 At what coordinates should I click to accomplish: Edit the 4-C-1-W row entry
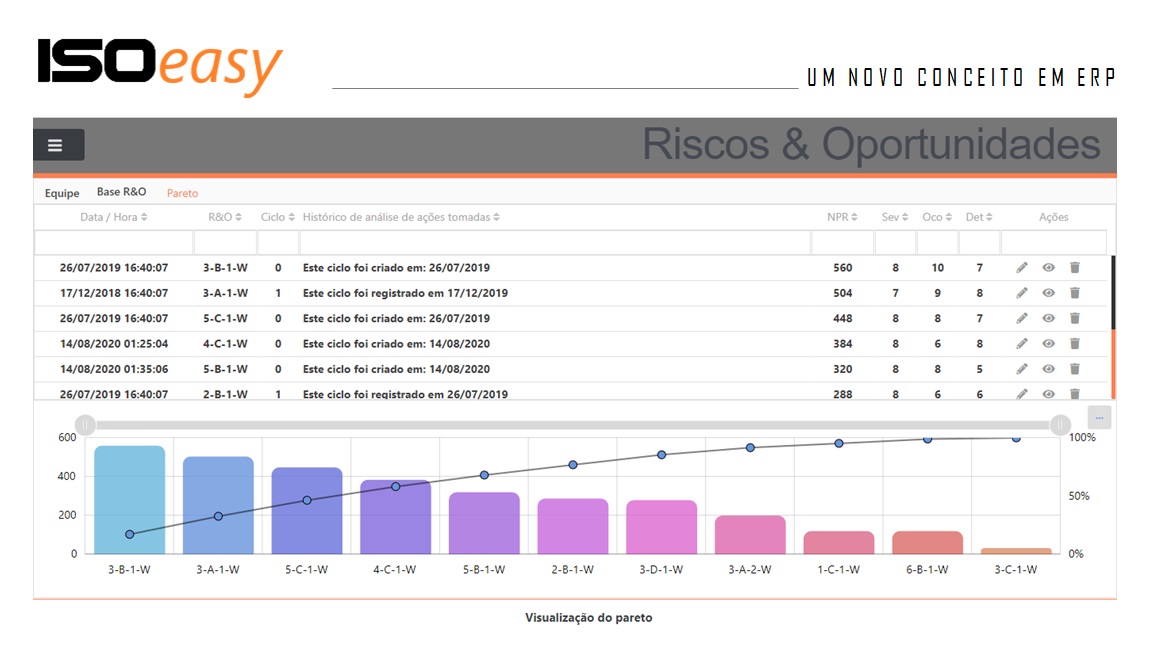[x=1021, y=344]
